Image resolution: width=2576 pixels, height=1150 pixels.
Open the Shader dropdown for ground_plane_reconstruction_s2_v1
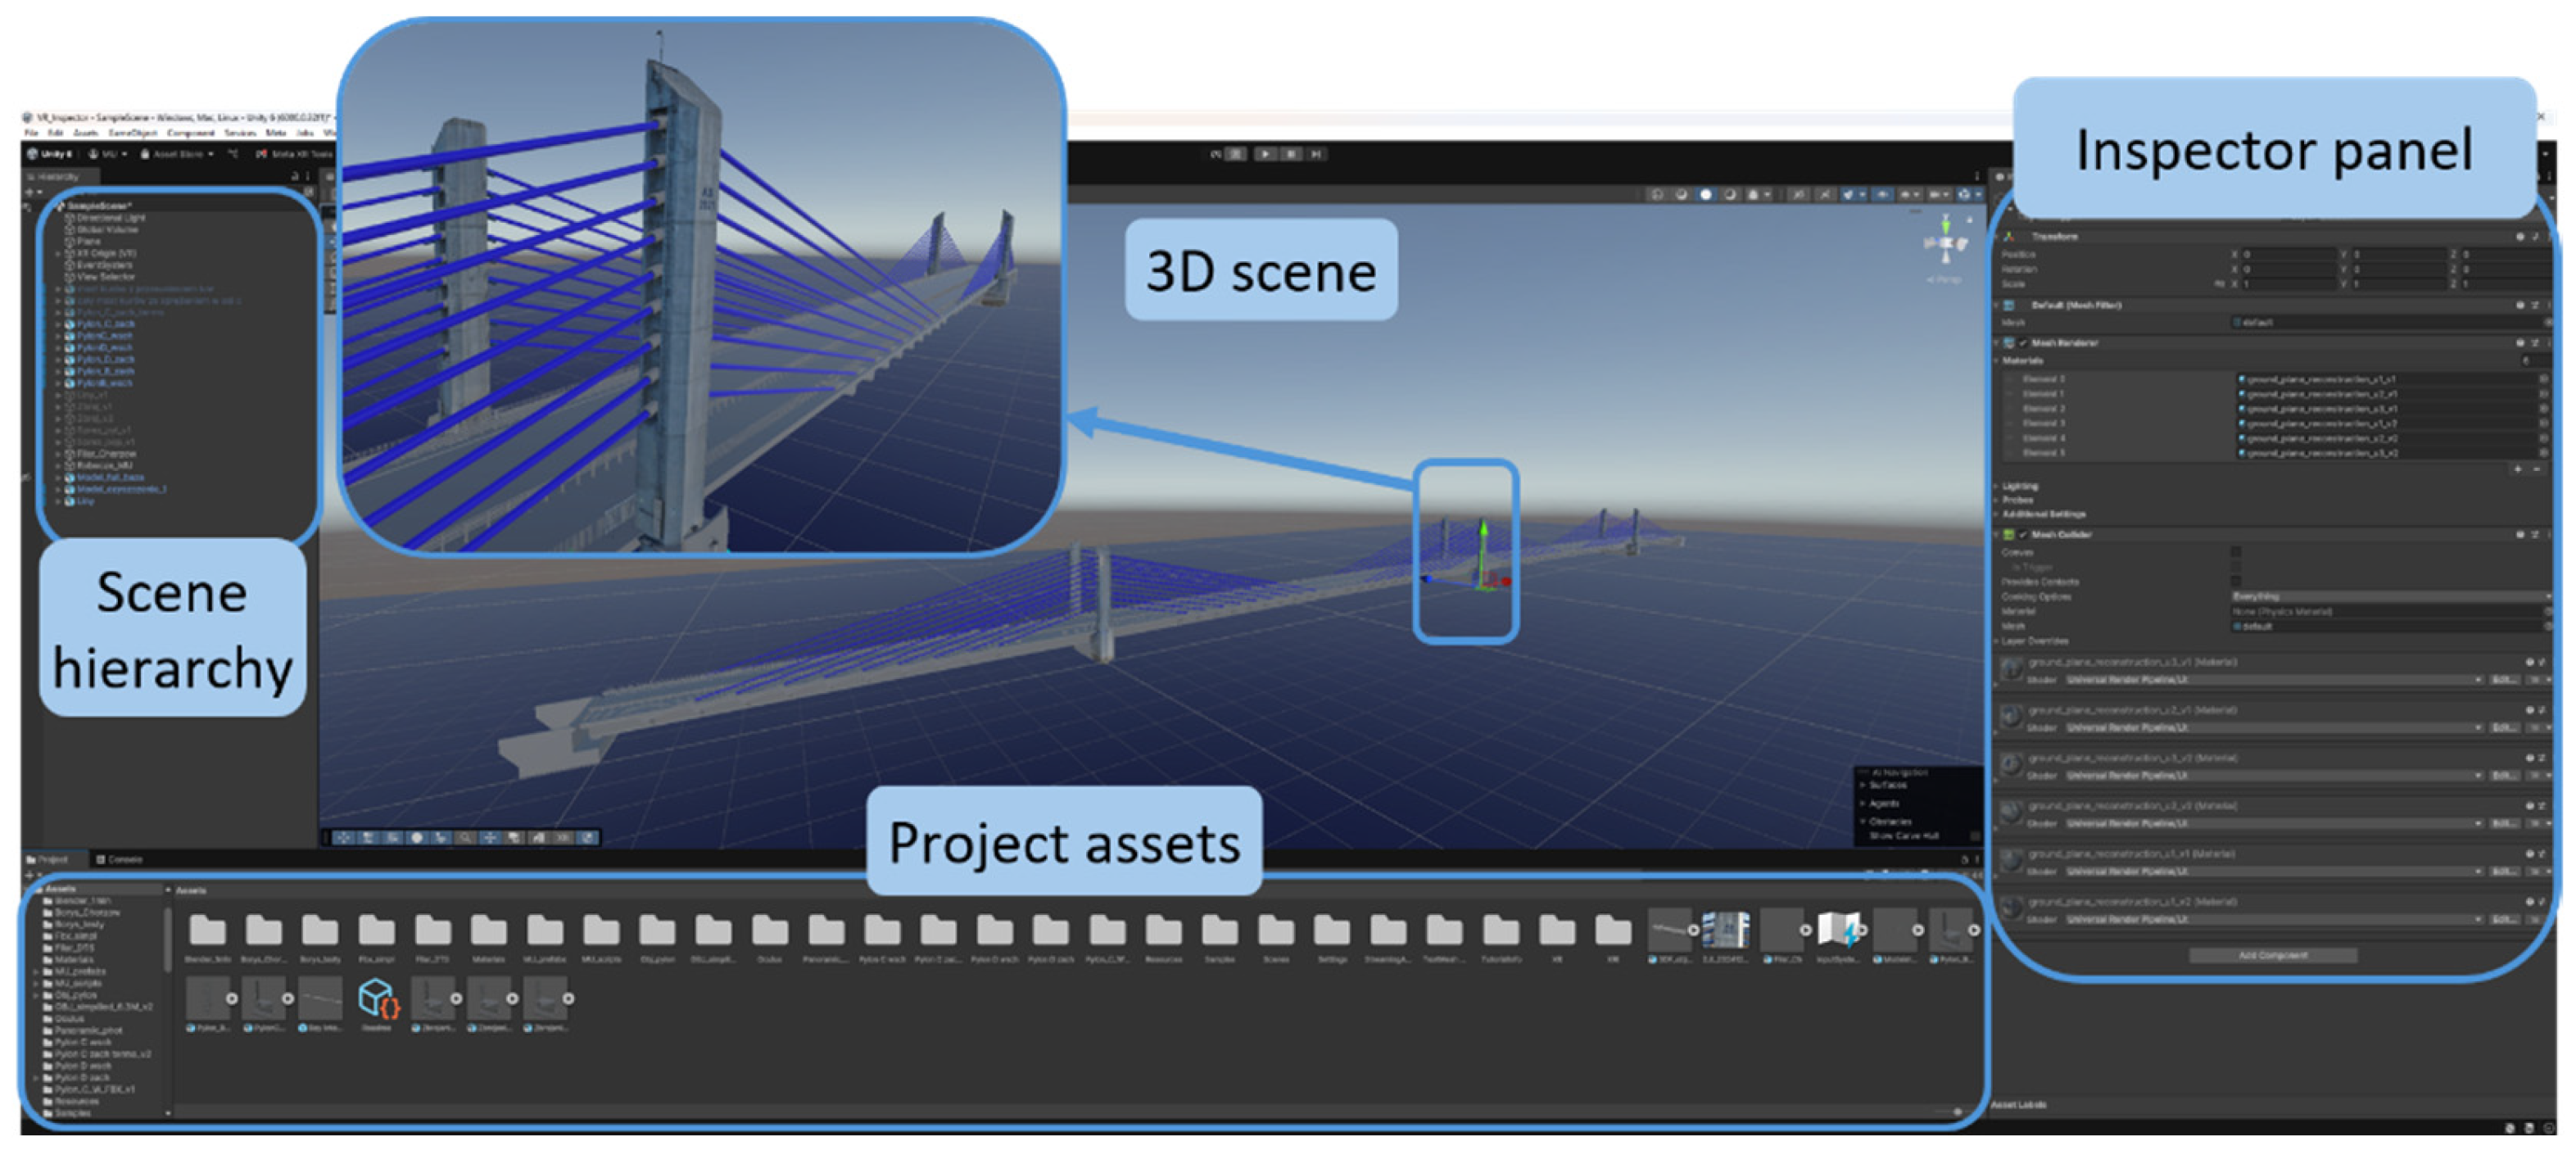coord(2275,727)
